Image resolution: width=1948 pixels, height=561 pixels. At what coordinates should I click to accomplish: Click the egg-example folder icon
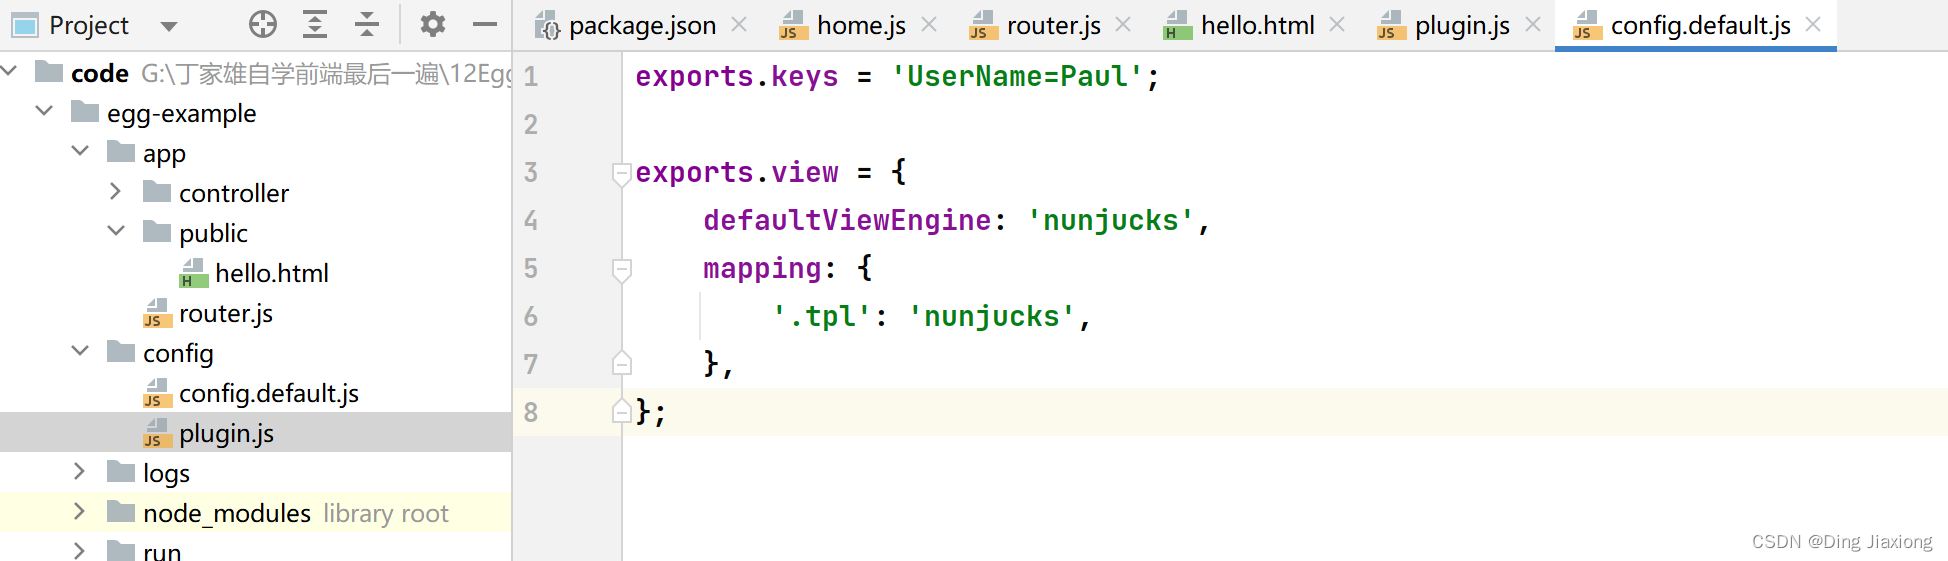click(85, 111)
